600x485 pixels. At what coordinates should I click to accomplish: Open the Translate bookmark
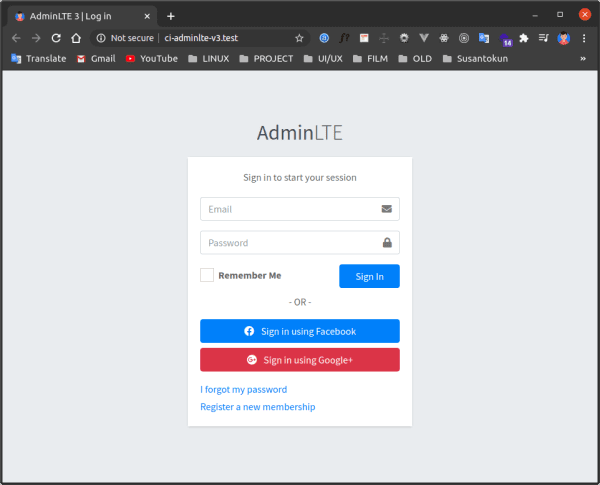[x=39, y=59]
